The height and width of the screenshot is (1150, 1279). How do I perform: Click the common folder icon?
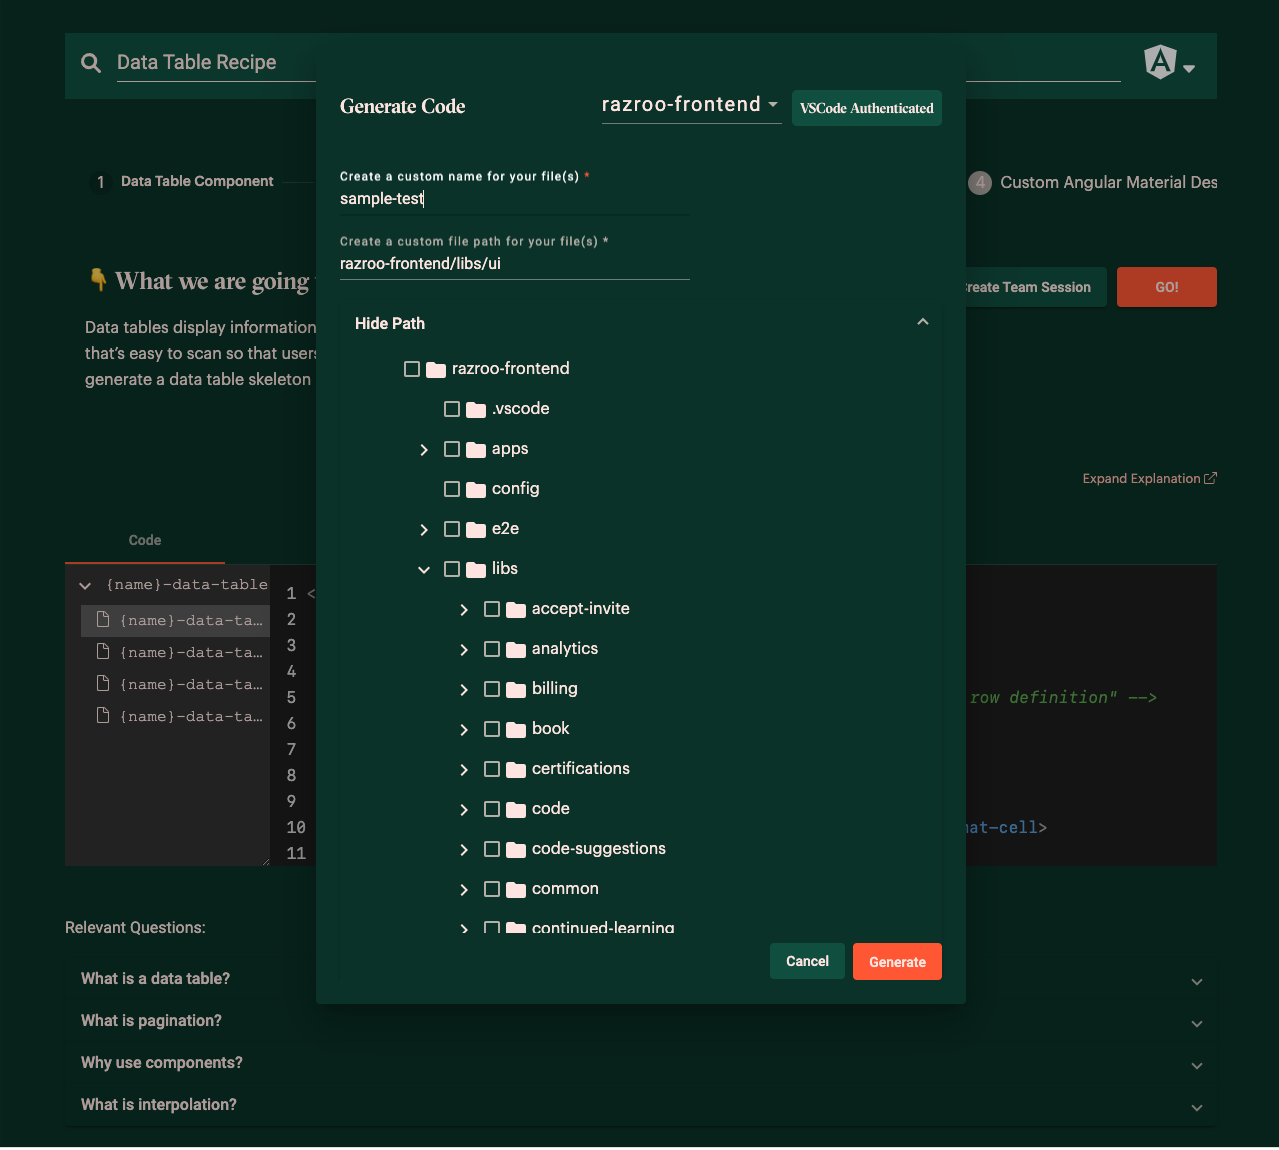(x=516, y=890)
